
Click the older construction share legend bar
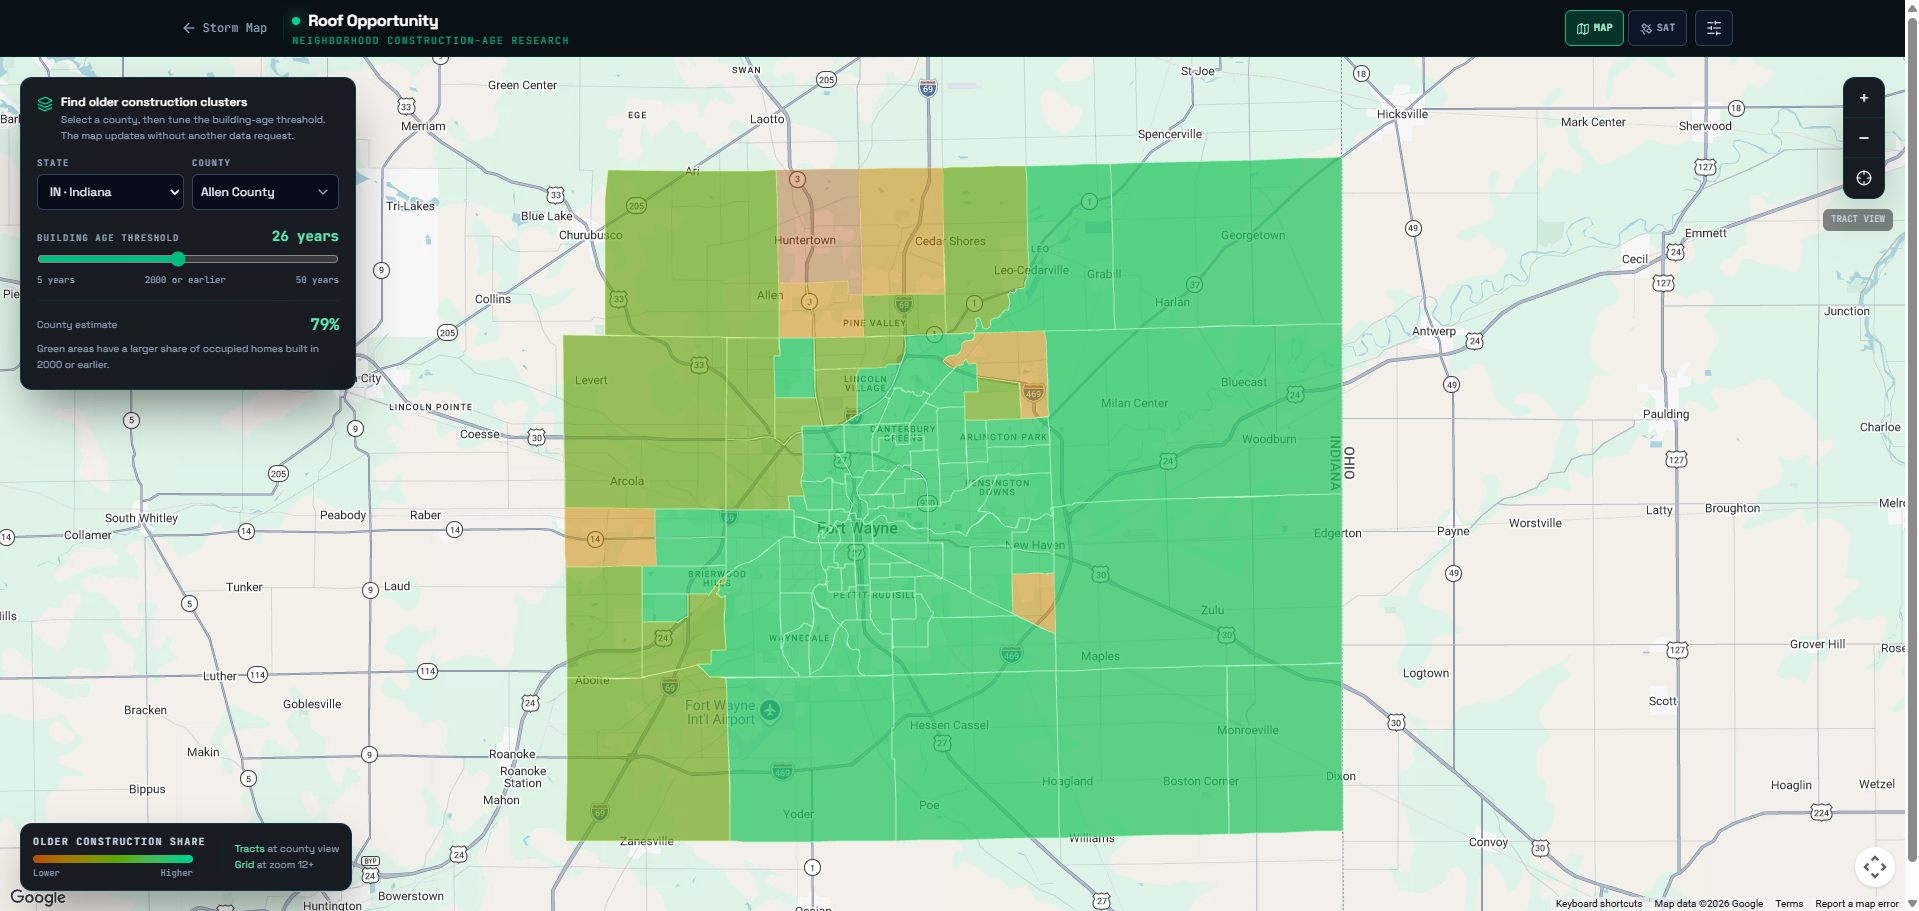point(113,858)
